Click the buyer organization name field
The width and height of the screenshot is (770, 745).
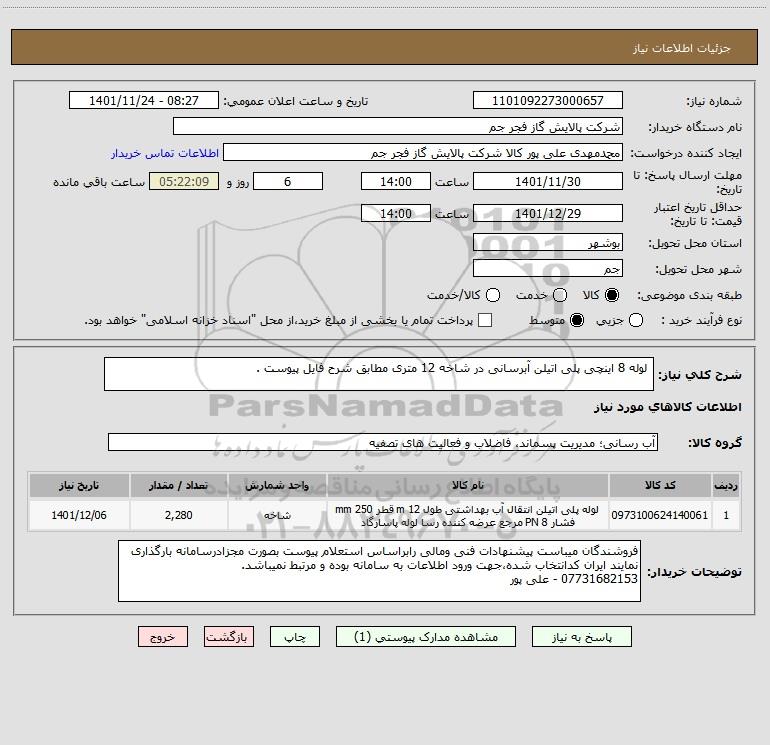point(398,126)
